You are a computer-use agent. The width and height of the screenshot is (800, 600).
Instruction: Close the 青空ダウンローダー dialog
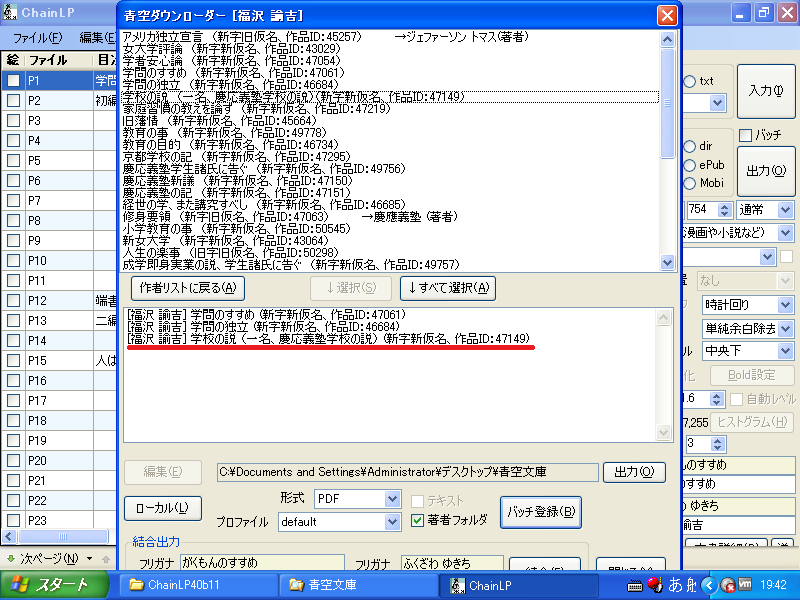pyautogui.click(x=667, y=15)
